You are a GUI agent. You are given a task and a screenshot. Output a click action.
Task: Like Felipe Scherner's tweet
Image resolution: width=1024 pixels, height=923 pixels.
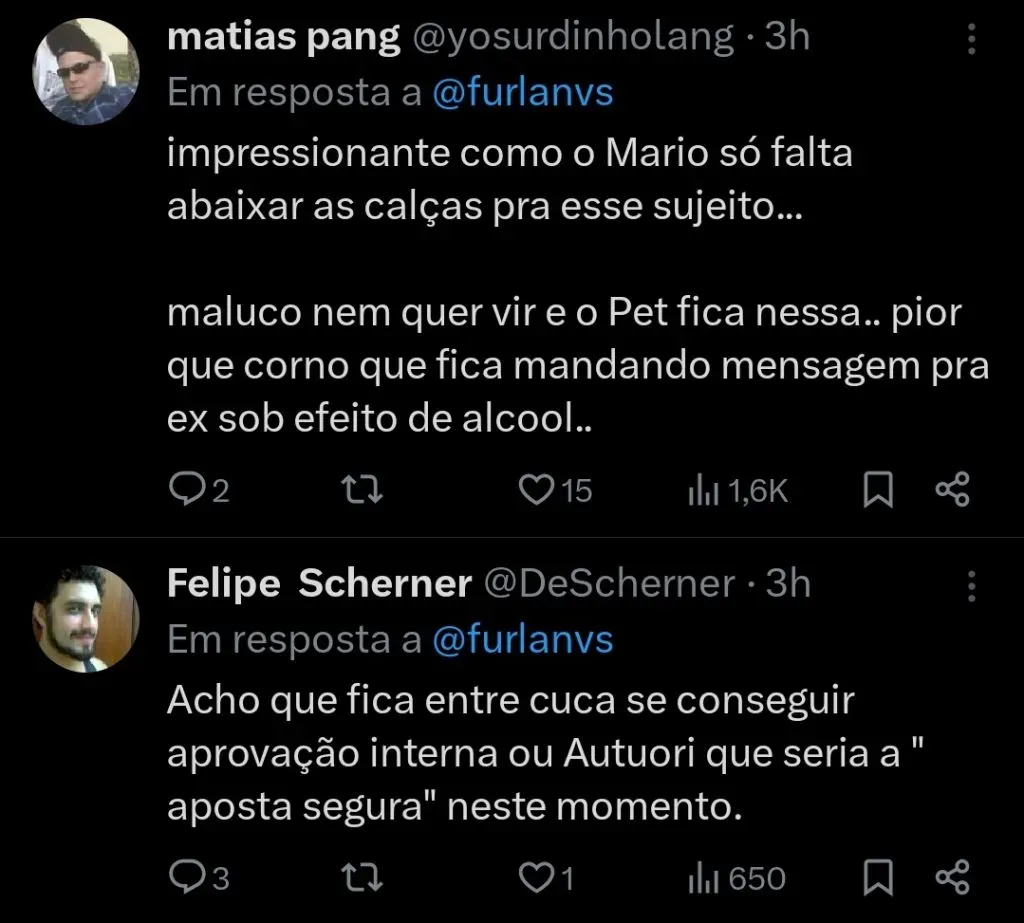(x=536, y=878)
